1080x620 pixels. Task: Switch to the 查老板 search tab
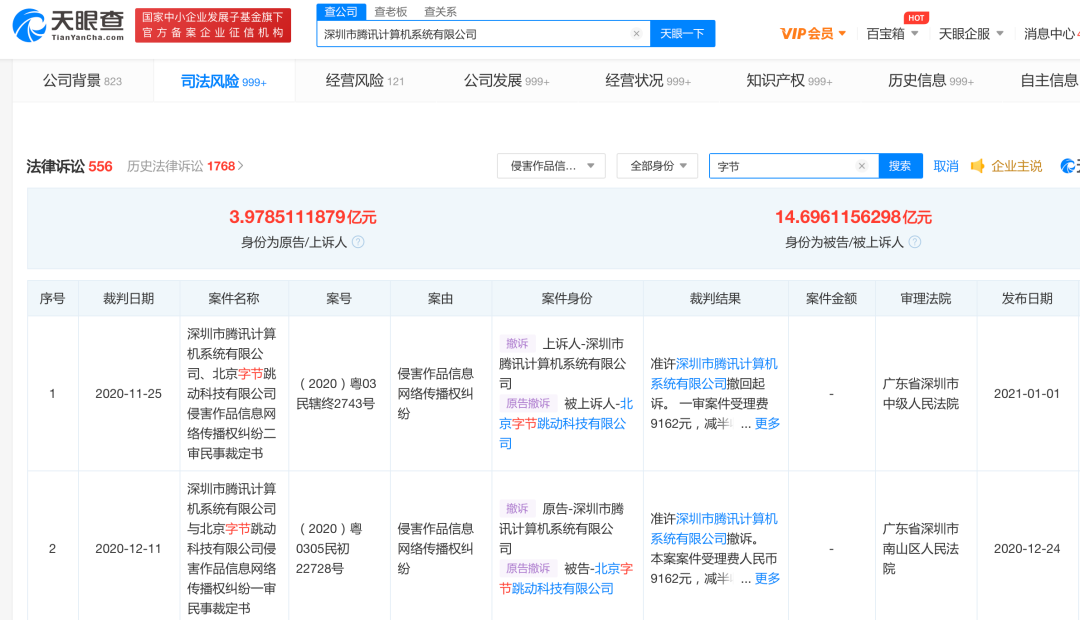pyautogui.click(x=391, y=12)
